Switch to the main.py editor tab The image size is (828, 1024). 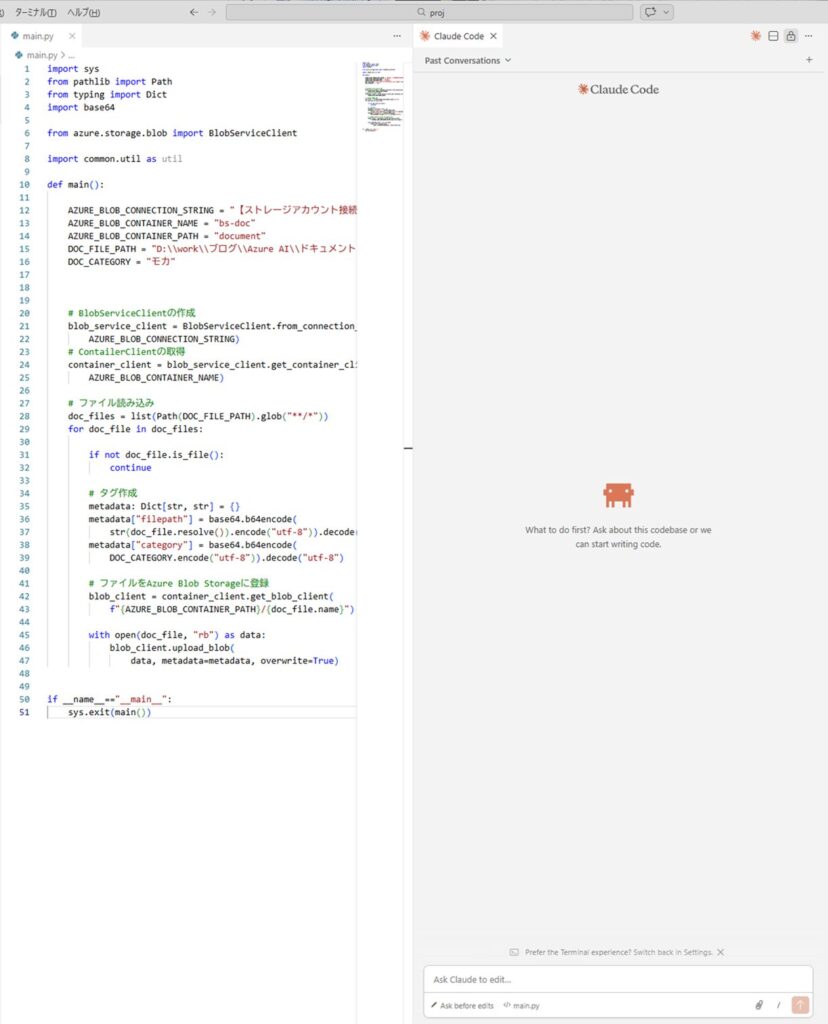[38, 36]
